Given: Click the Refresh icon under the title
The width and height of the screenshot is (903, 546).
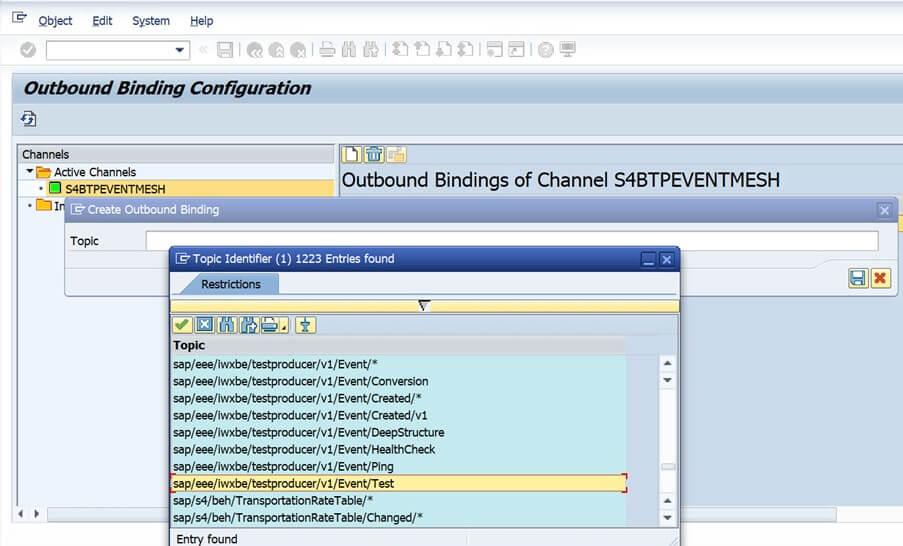Looking at the screenshot, I should pos(28,119).
